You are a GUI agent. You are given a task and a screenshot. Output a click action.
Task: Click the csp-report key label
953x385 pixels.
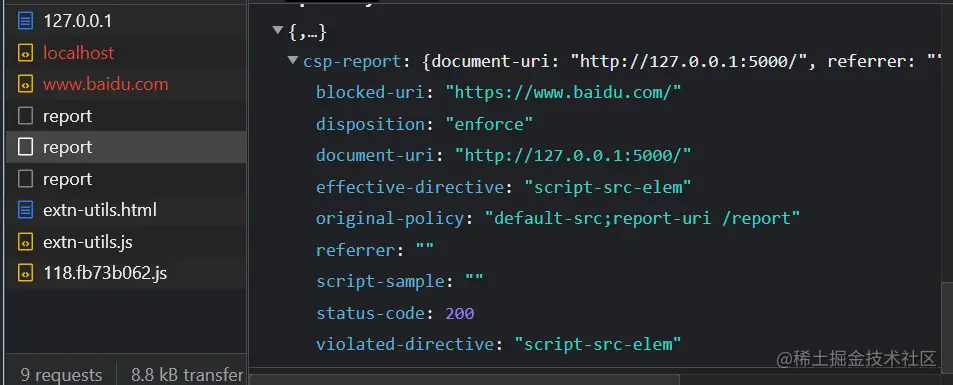352,61
